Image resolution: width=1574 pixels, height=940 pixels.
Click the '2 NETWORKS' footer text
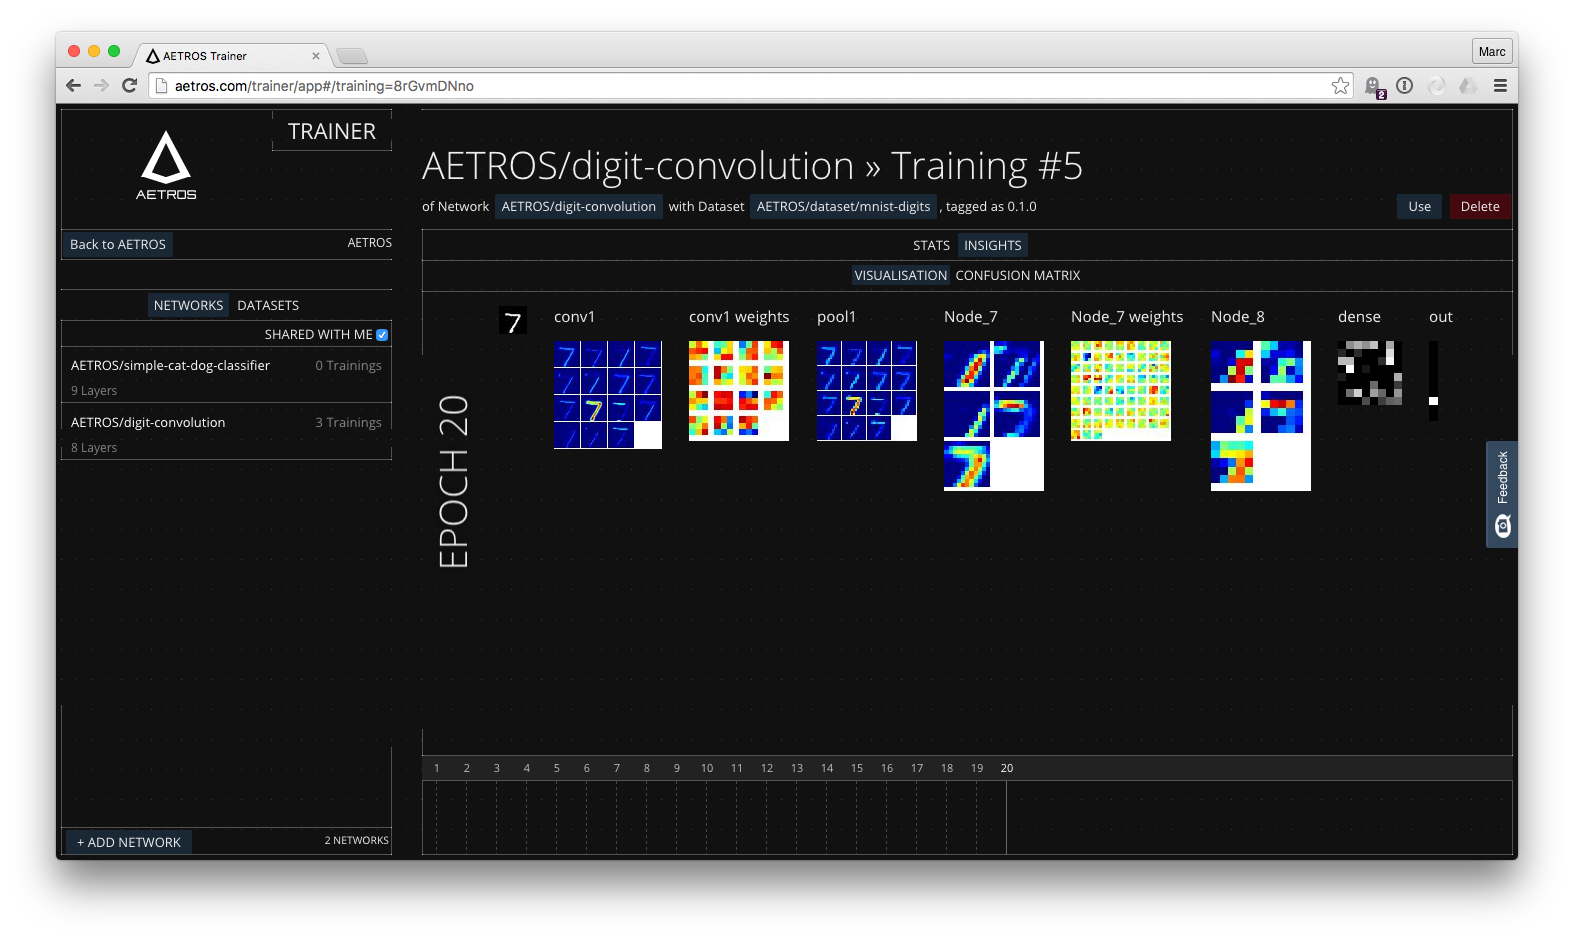(x=356, y=841)
